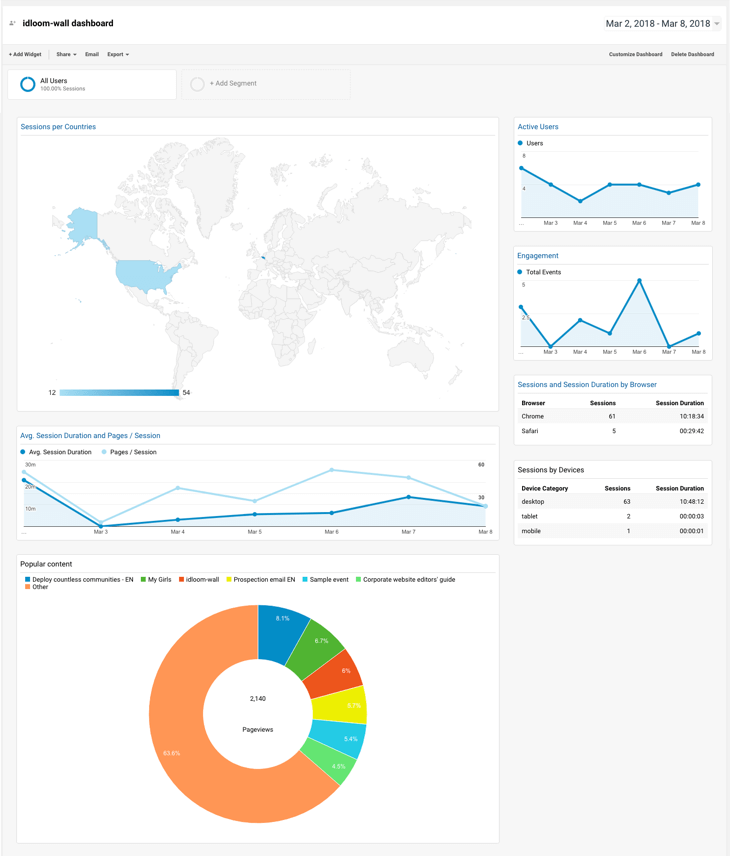Click the Delete Dashboard button

coord(692,55)
